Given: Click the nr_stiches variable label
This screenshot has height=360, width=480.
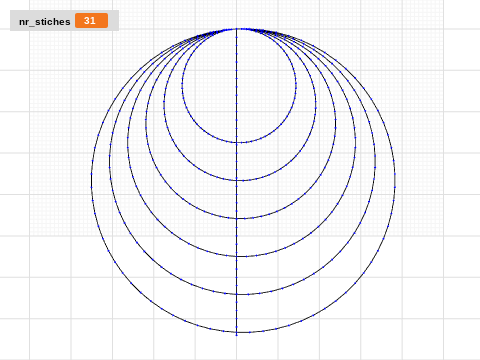Looking at the screenshot, I should point(45,22).
